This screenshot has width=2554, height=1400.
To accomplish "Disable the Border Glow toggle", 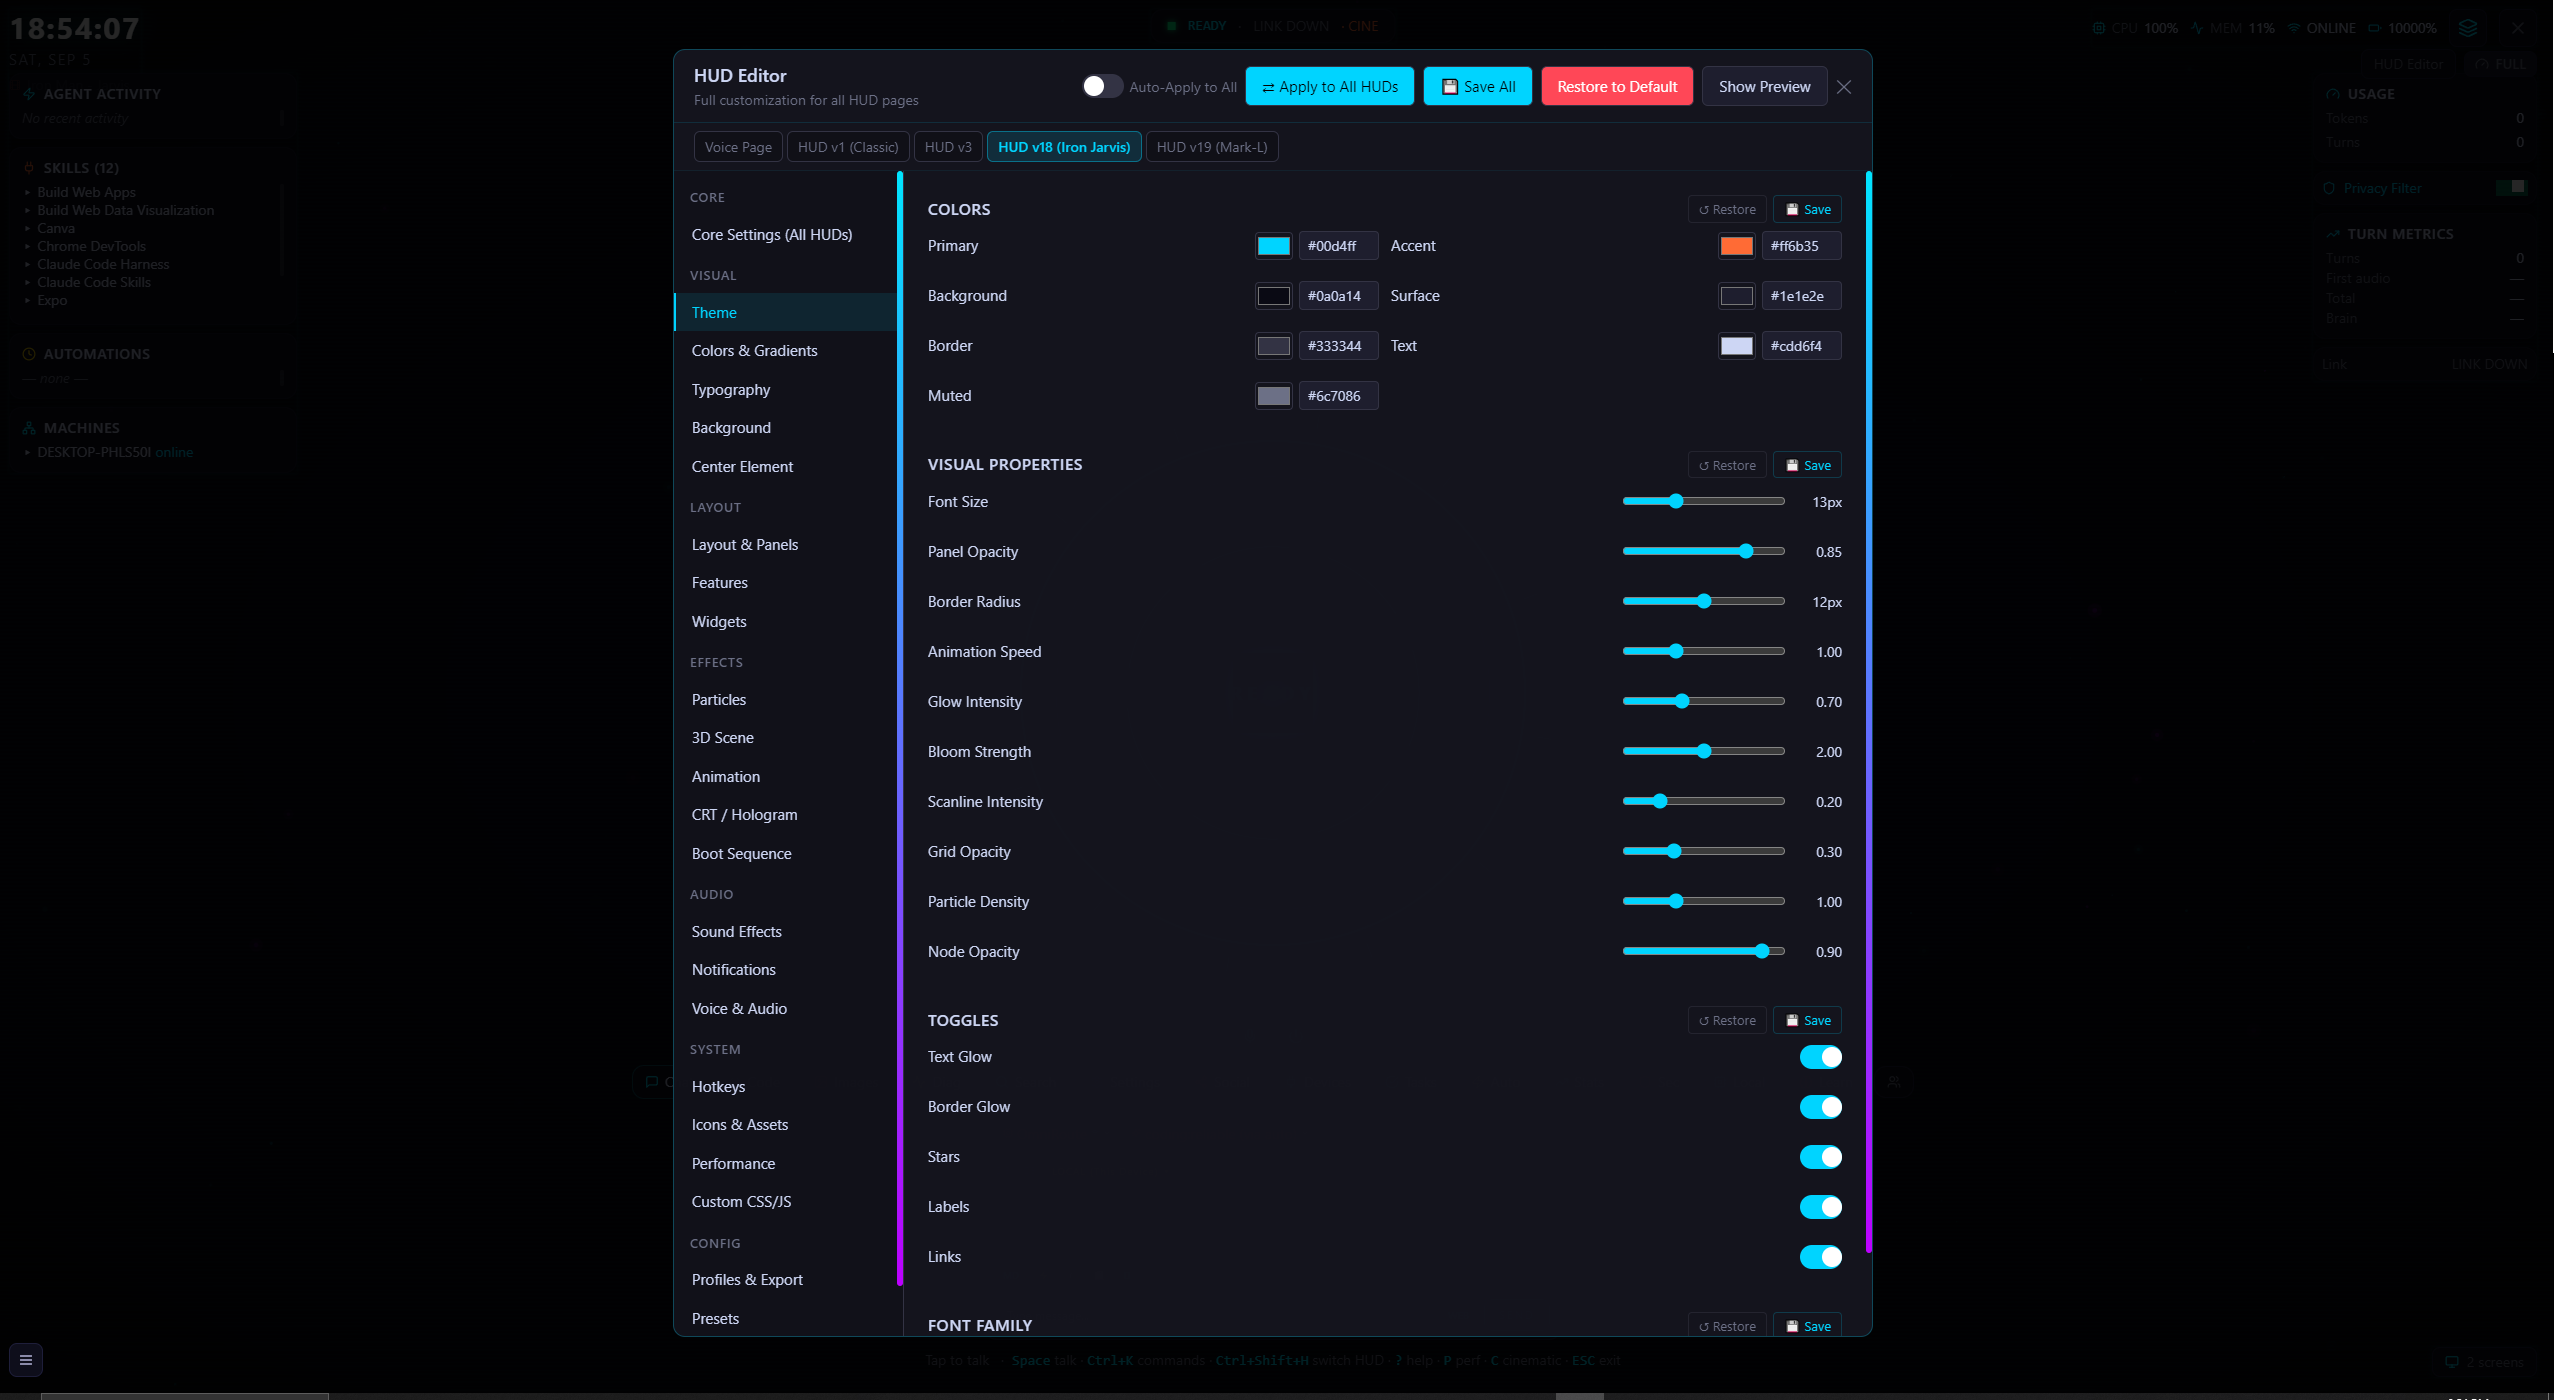I will tap(1820, 1107).
